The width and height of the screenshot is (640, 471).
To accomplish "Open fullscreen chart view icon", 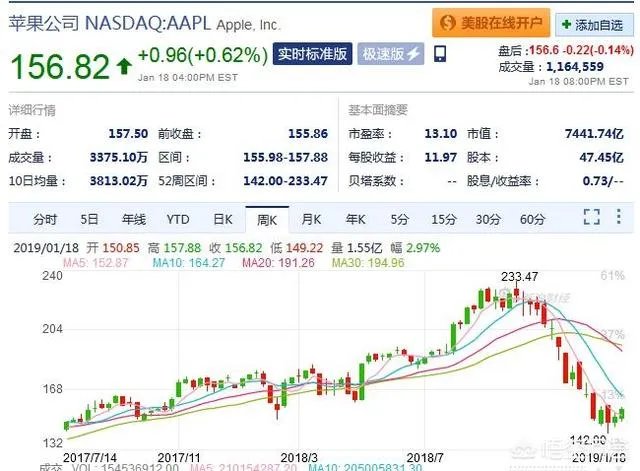I will [x=591, y=217].
